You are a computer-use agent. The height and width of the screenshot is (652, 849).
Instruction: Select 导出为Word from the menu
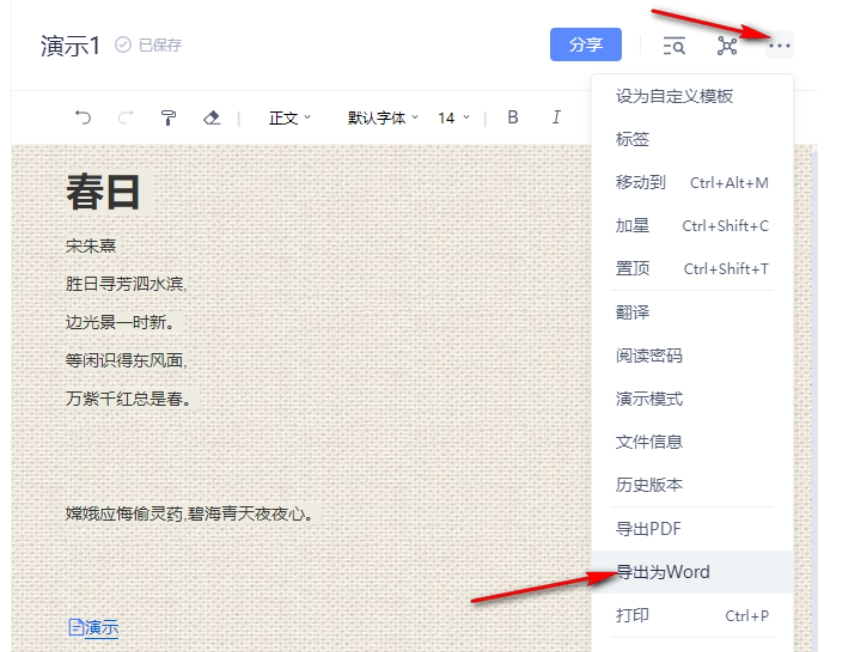pyautogui.click(x=662, y=572)
